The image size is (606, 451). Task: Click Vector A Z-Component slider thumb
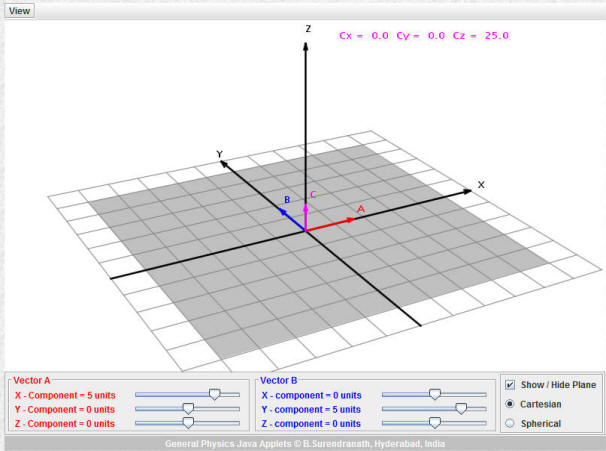click(x=188, y=423)
